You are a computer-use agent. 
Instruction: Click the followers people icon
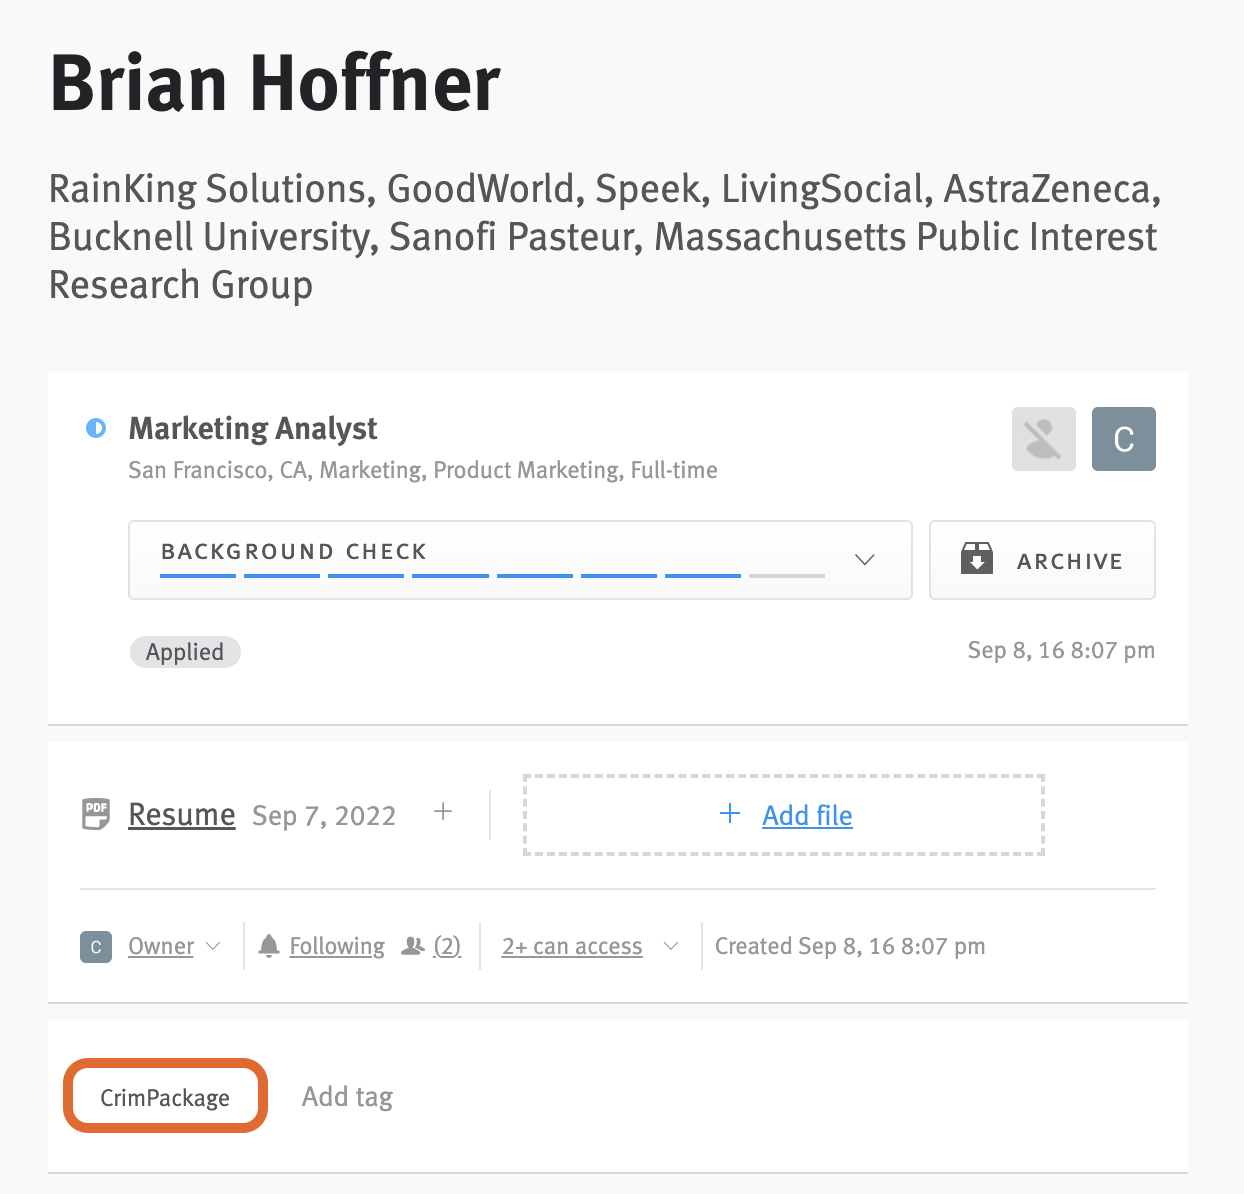[413, 946]
